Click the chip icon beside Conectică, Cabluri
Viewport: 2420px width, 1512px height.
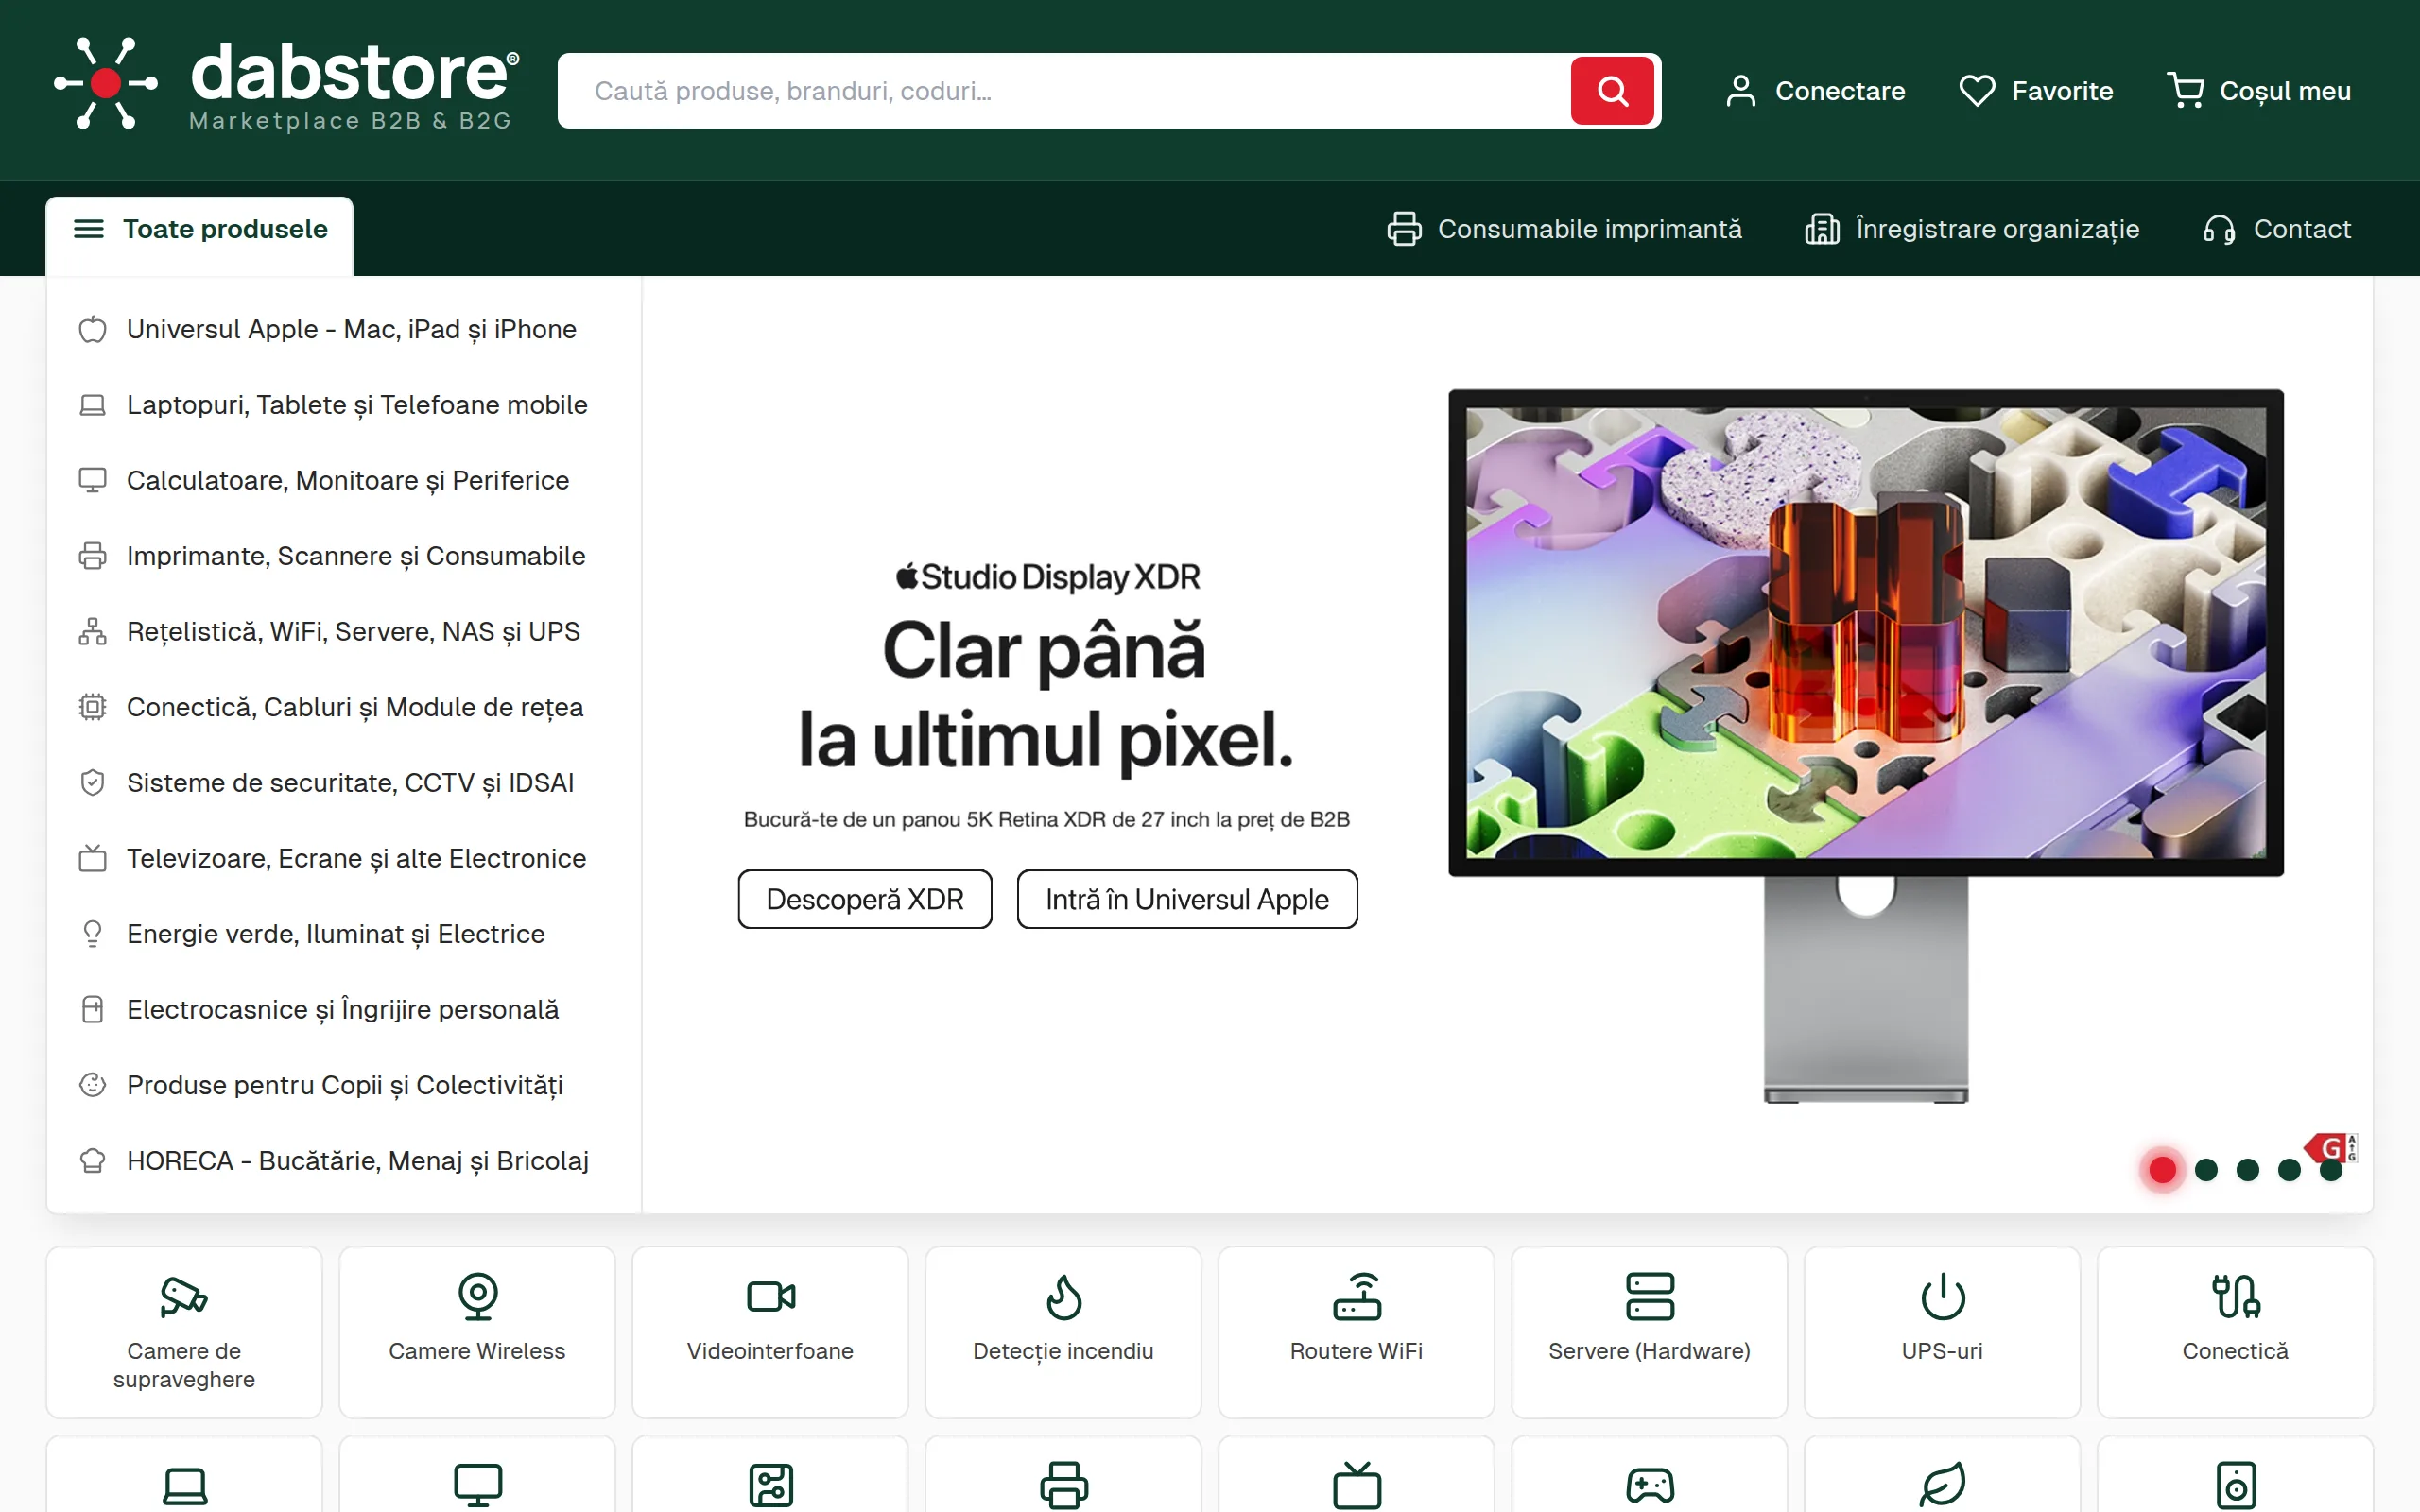point(93,707)
